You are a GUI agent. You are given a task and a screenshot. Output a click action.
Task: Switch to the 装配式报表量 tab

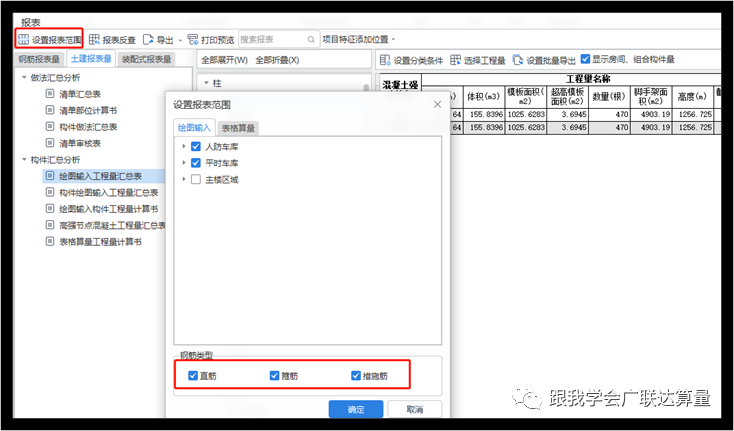(x=147, y=59)
